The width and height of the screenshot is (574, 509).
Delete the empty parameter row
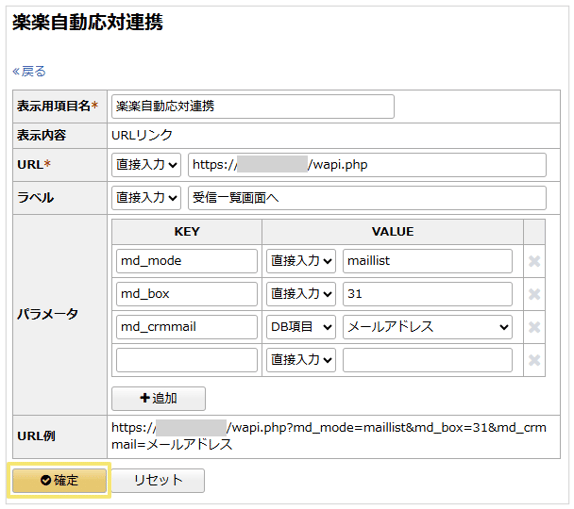pyautogui.click(x=534, y=360)
